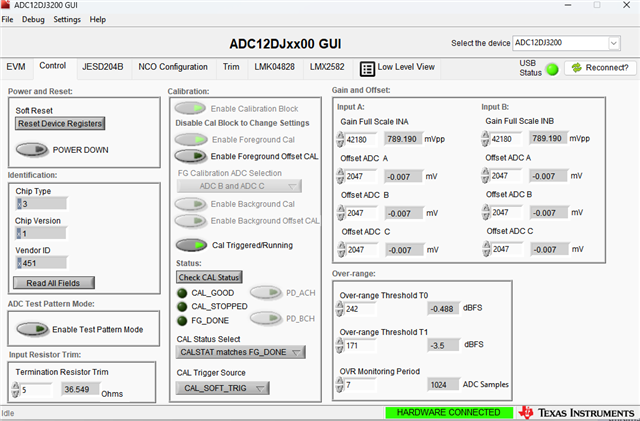Click the Read All Fields button
640x421 pixels.
[x=53, y=283]
